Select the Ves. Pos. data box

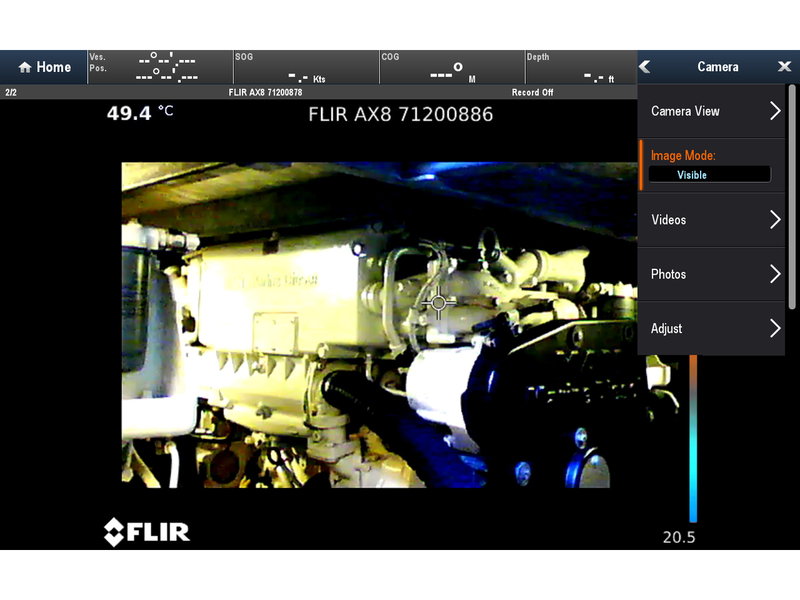click(158, 68)
